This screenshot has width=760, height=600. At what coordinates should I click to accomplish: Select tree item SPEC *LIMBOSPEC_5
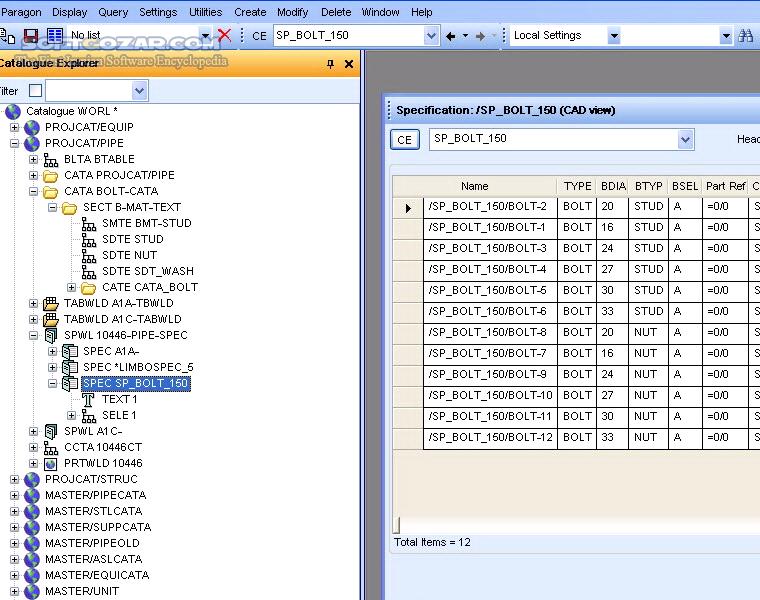[138, 367]
